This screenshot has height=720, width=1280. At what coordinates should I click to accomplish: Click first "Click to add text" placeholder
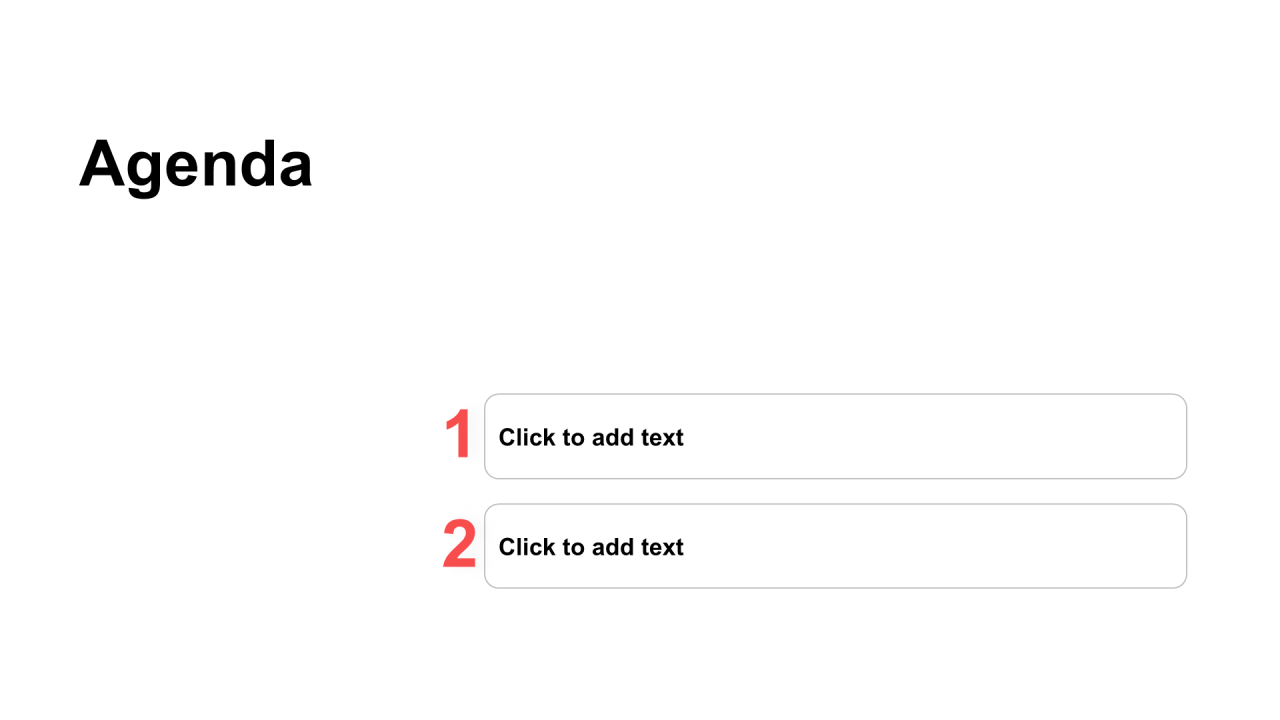591,437
